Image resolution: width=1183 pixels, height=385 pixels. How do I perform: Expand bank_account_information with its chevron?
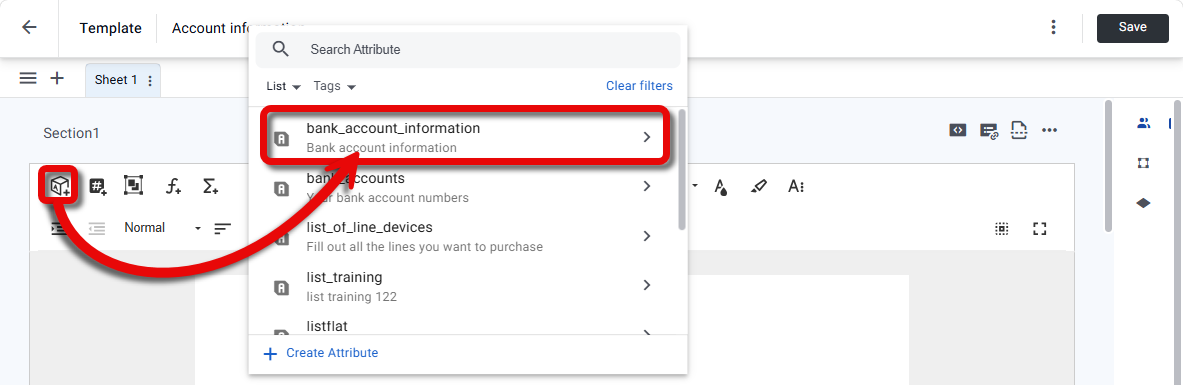point(647,137)
